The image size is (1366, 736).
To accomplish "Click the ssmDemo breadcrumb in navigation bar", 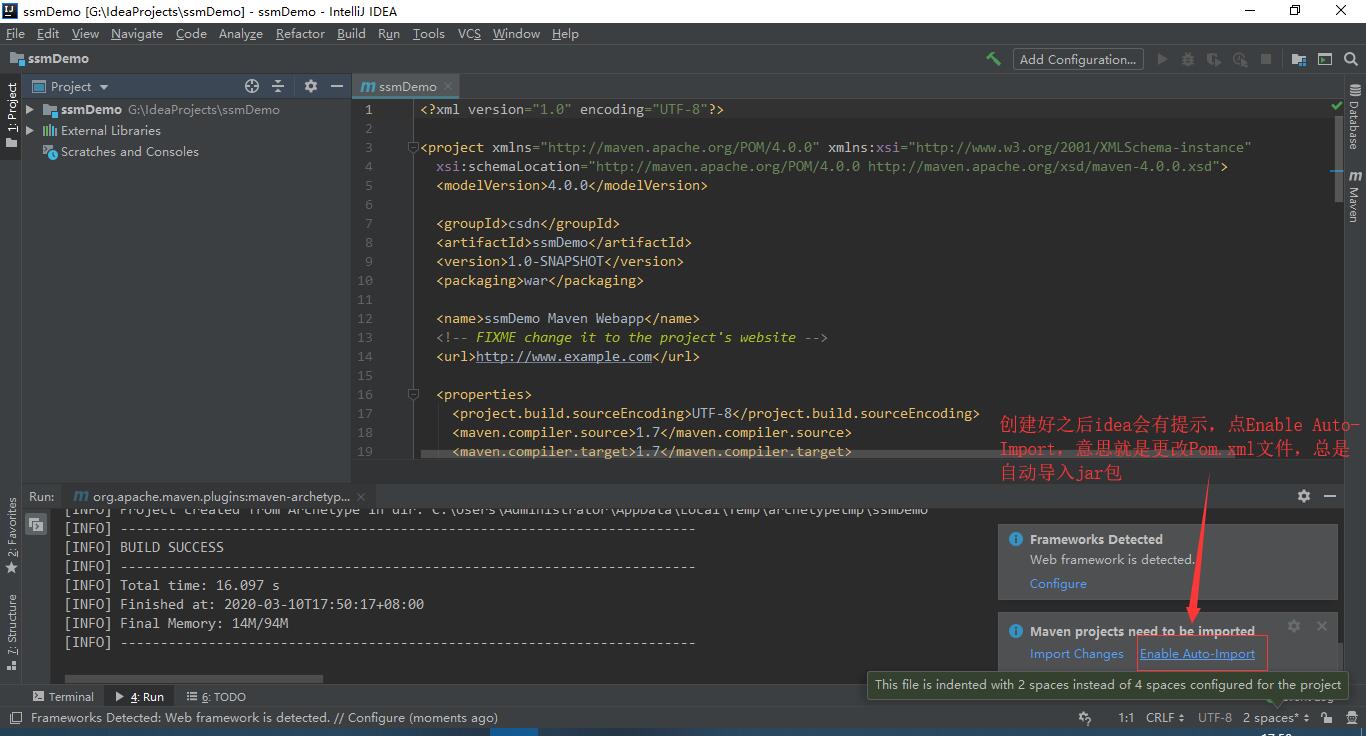I will click(x=50, y=59).
